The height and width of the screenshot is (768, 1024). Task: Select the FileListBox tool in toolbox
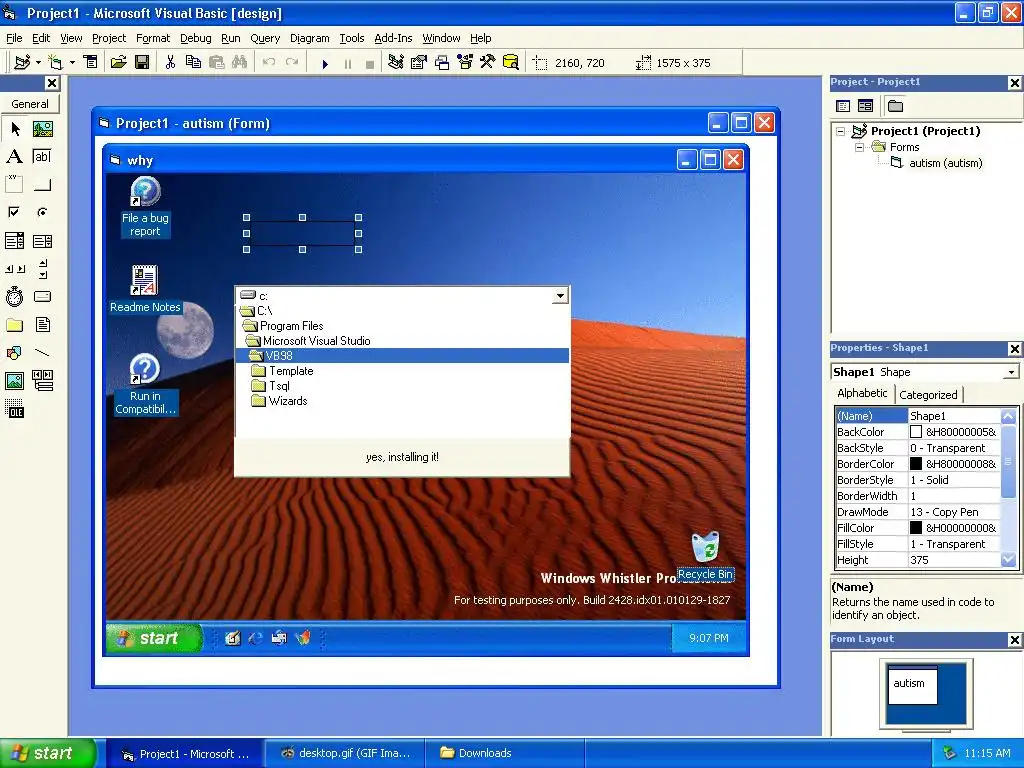click(x=42, y=325)
